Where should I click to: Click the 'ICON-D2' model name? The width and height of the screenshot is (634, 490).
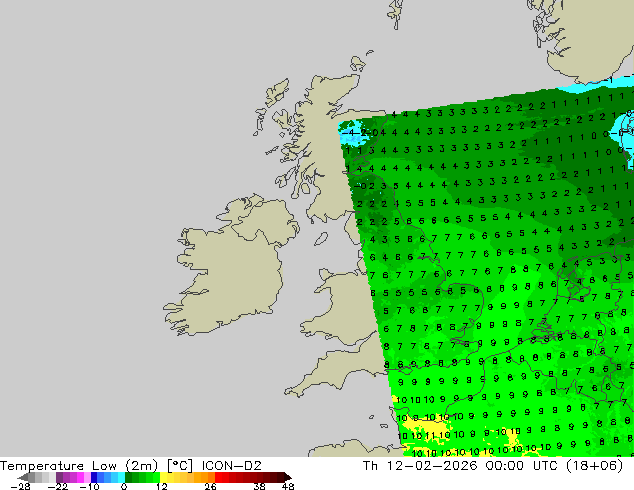232,466
